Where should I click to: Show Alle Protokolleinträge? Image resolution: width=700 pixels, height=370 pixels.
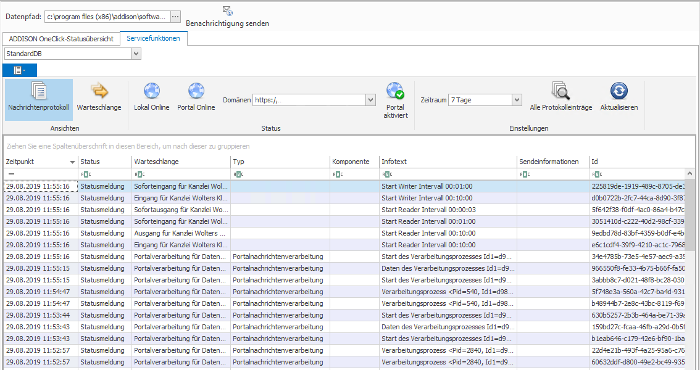point(561,96)
